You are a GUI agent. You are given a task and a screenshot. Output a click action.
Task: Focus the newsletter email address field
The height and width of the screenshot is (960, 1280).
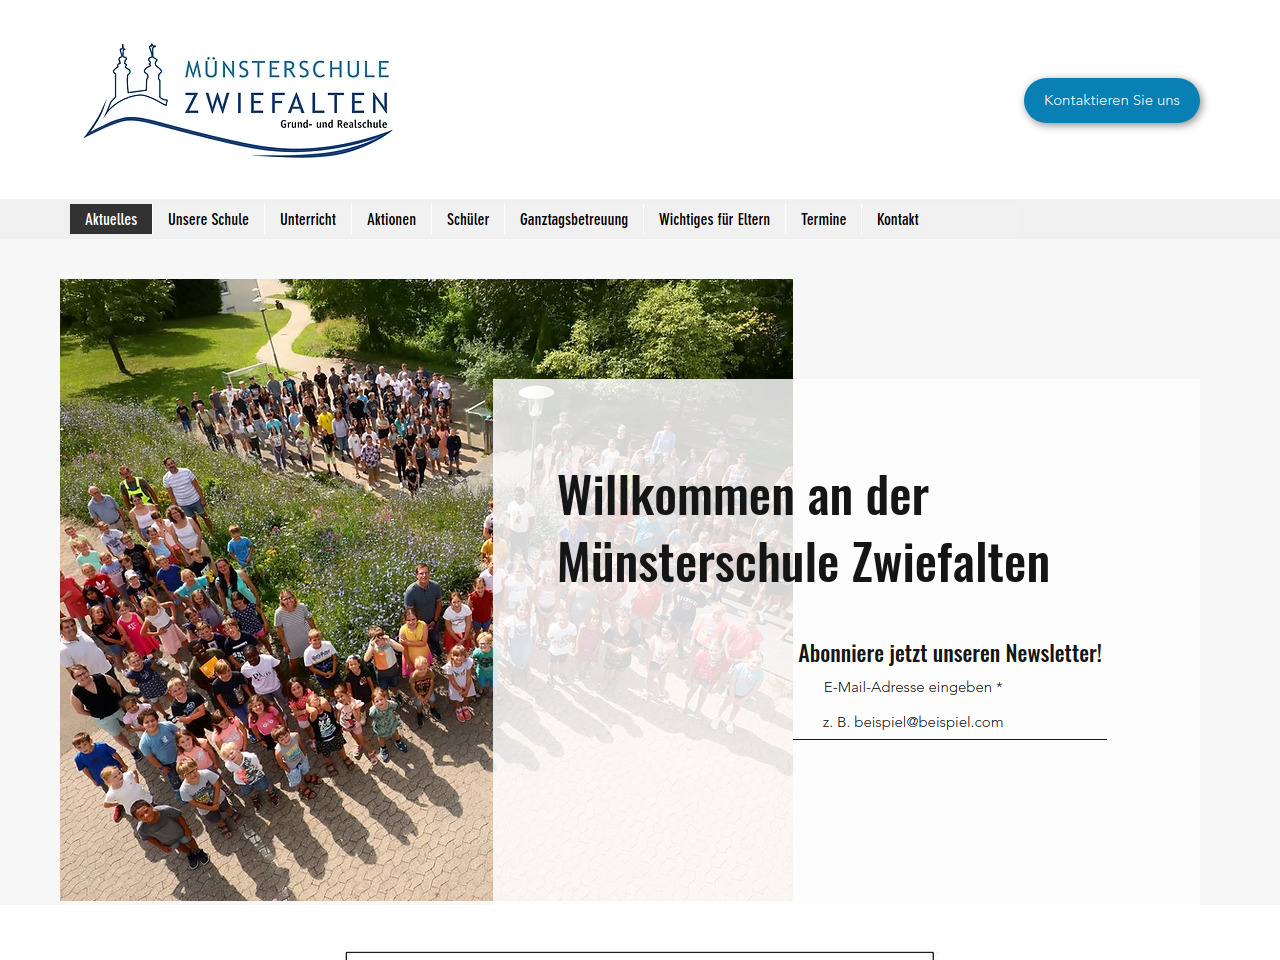[949, 722]
